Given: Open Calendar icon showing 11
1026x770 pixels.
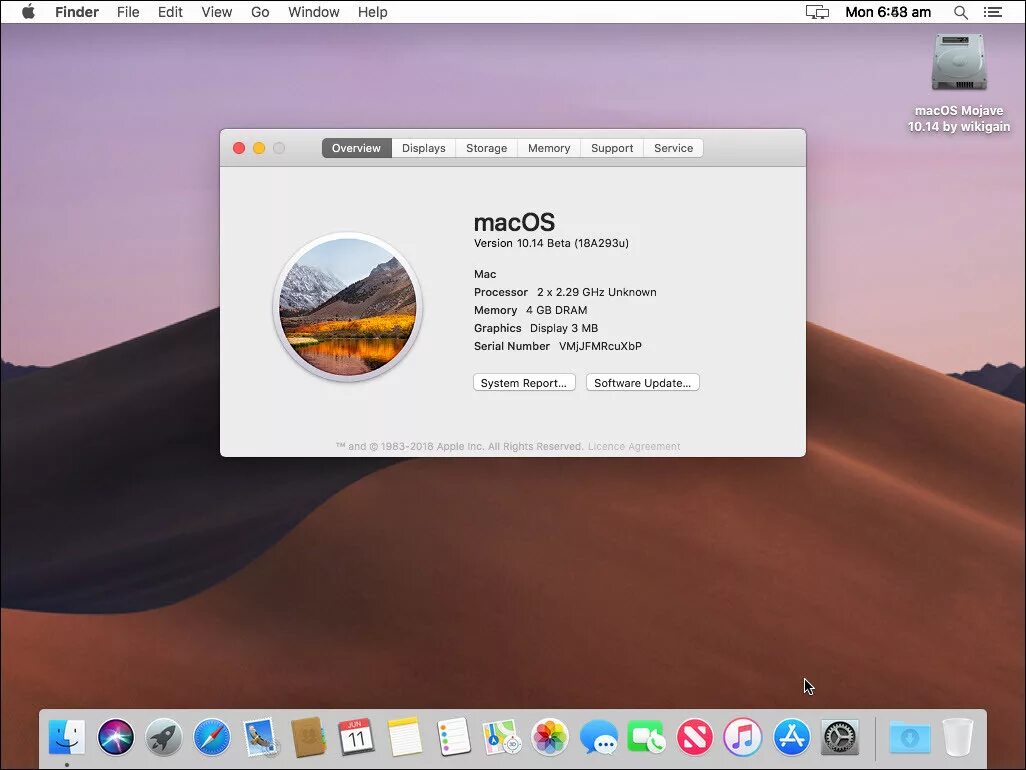Looking at the screenshot, I should tap(356, 737).
